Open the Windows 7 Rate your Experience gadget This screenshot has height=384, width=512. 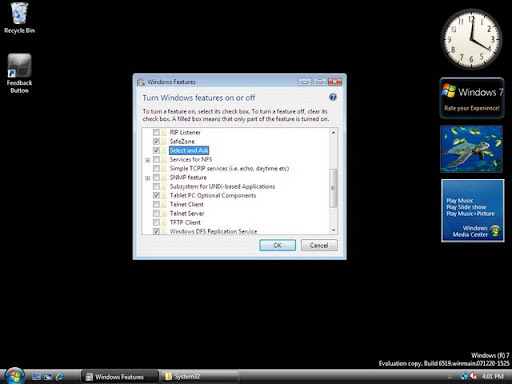tap(472, 98)
